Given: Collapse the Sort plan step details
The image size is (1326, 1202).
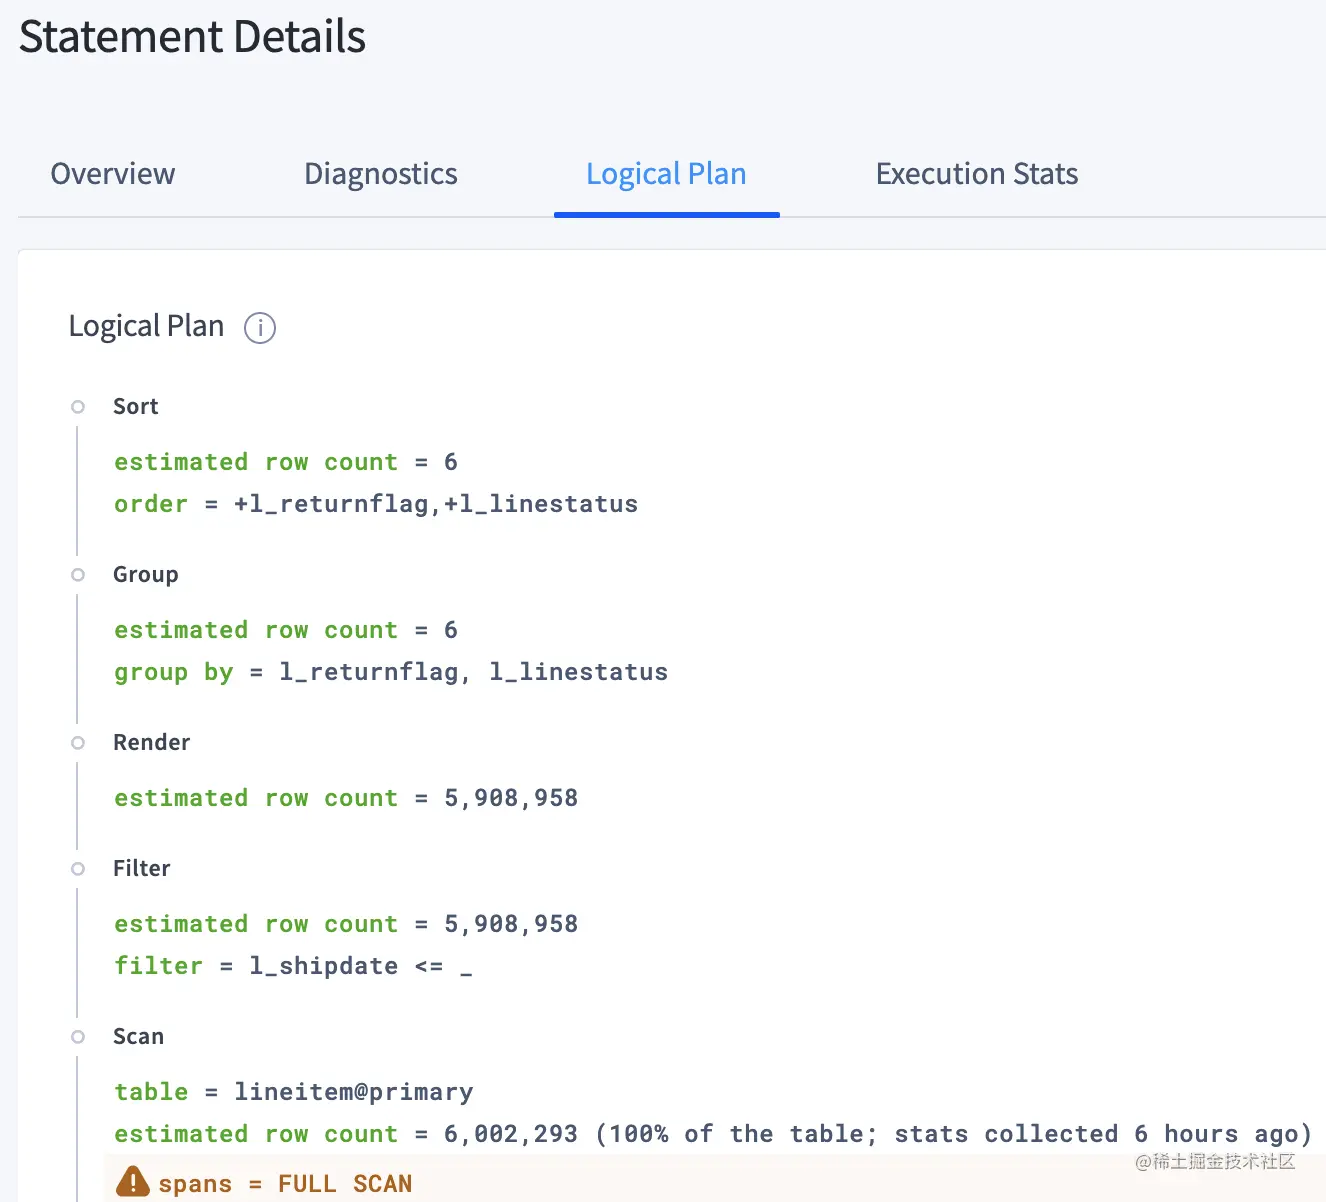Looking at the screenshot, I should pyautogui.click(x=135, y=406).
